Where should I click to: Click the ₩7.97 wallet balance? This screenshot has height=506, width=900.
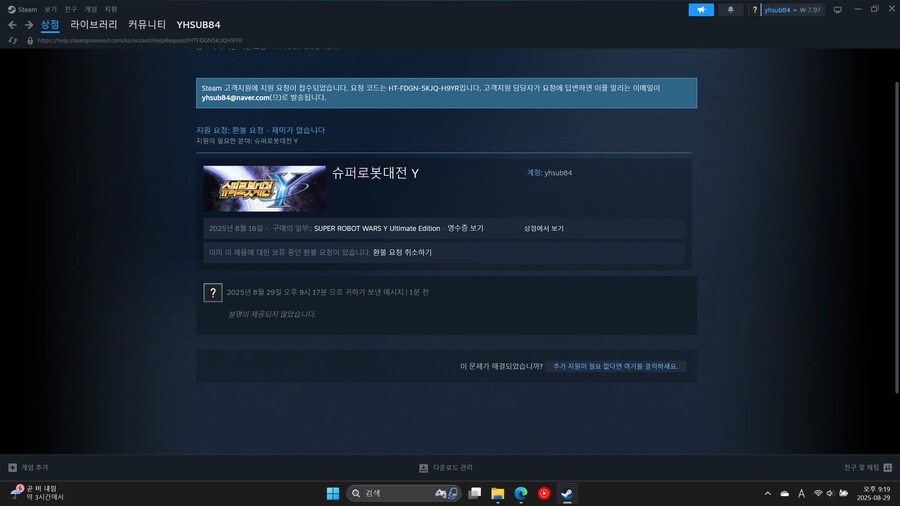point(810,10)
